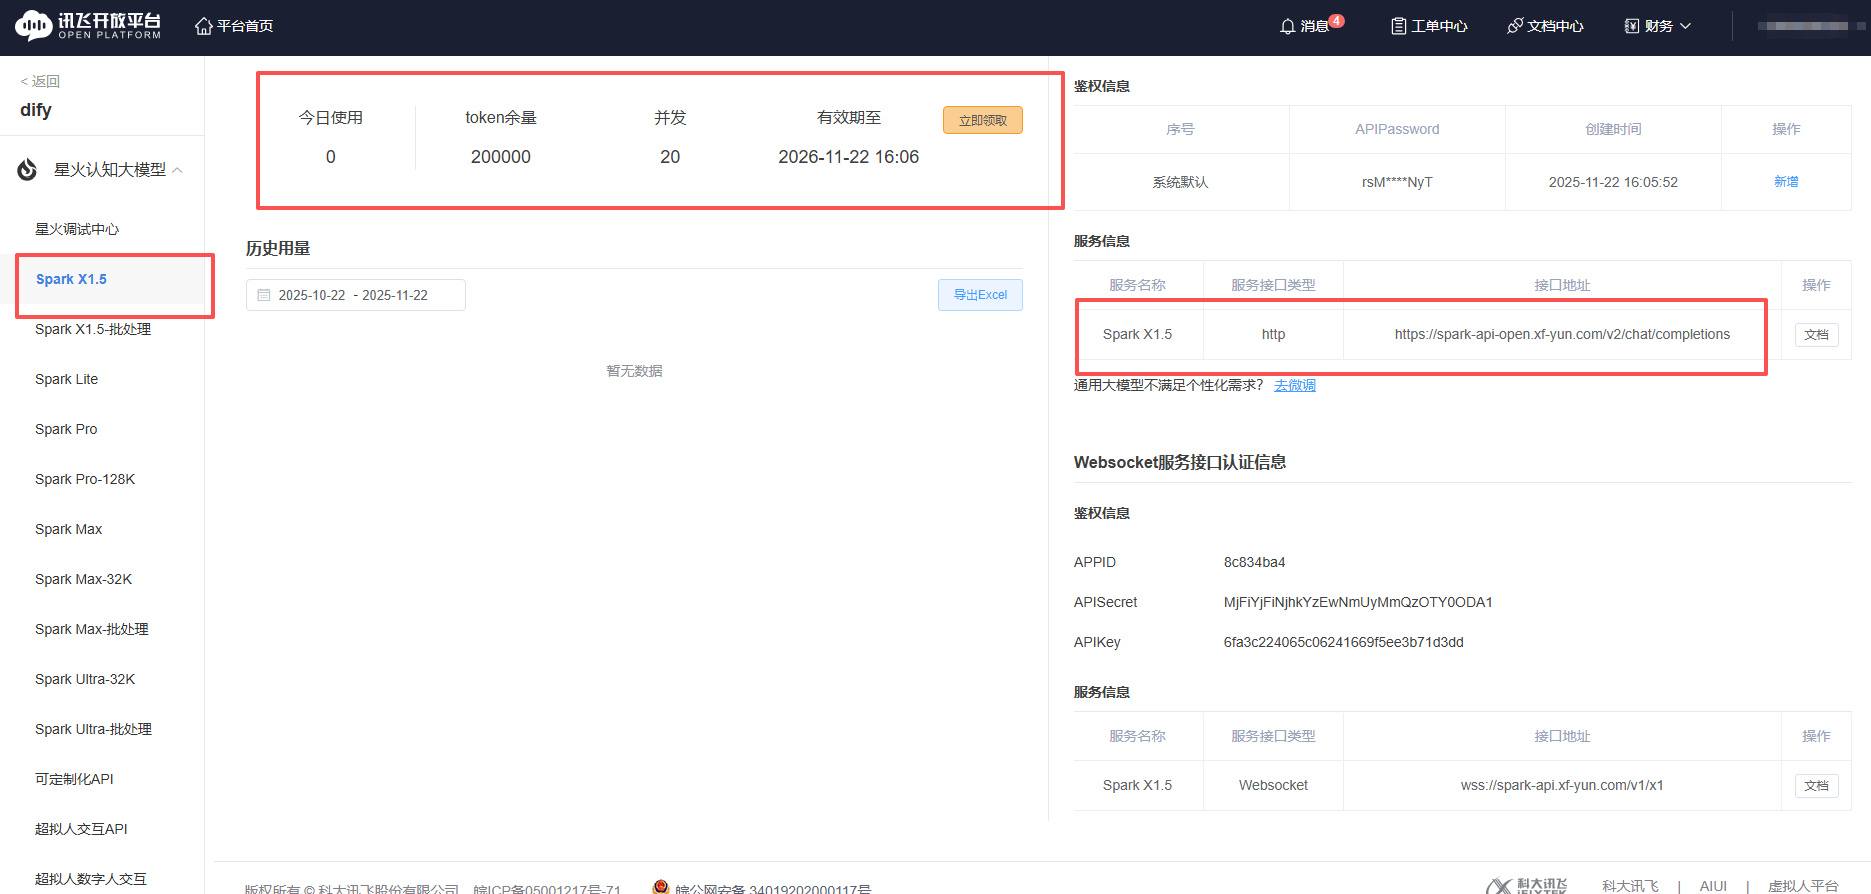Open 文档 for the http service row

1816,335
